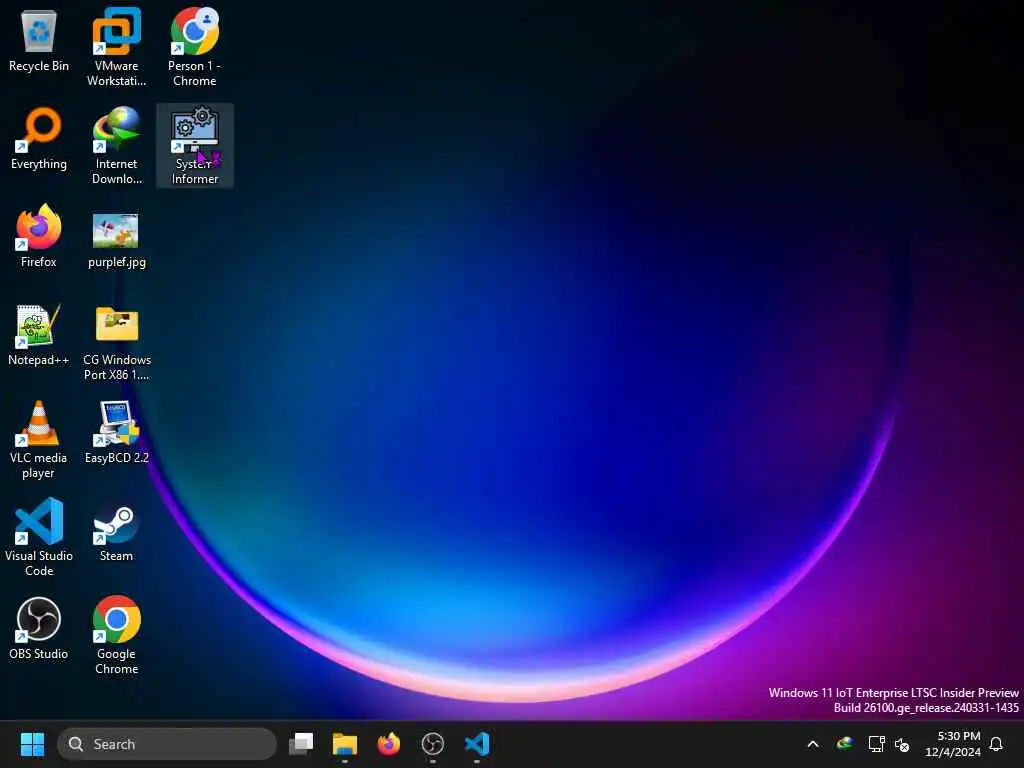Select the Person 1 - Chrome shortcut
Screen dimensions: 1024x768
point(195,47)
